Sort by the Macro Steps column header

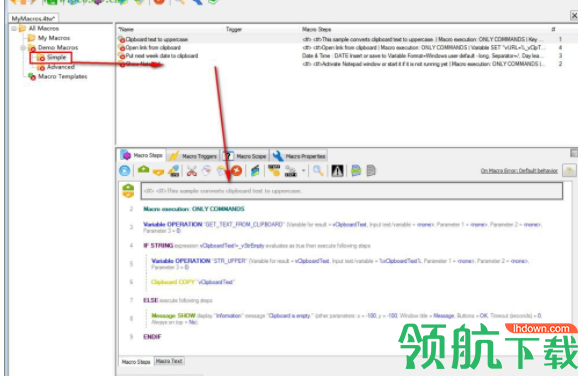coord(424,29)
